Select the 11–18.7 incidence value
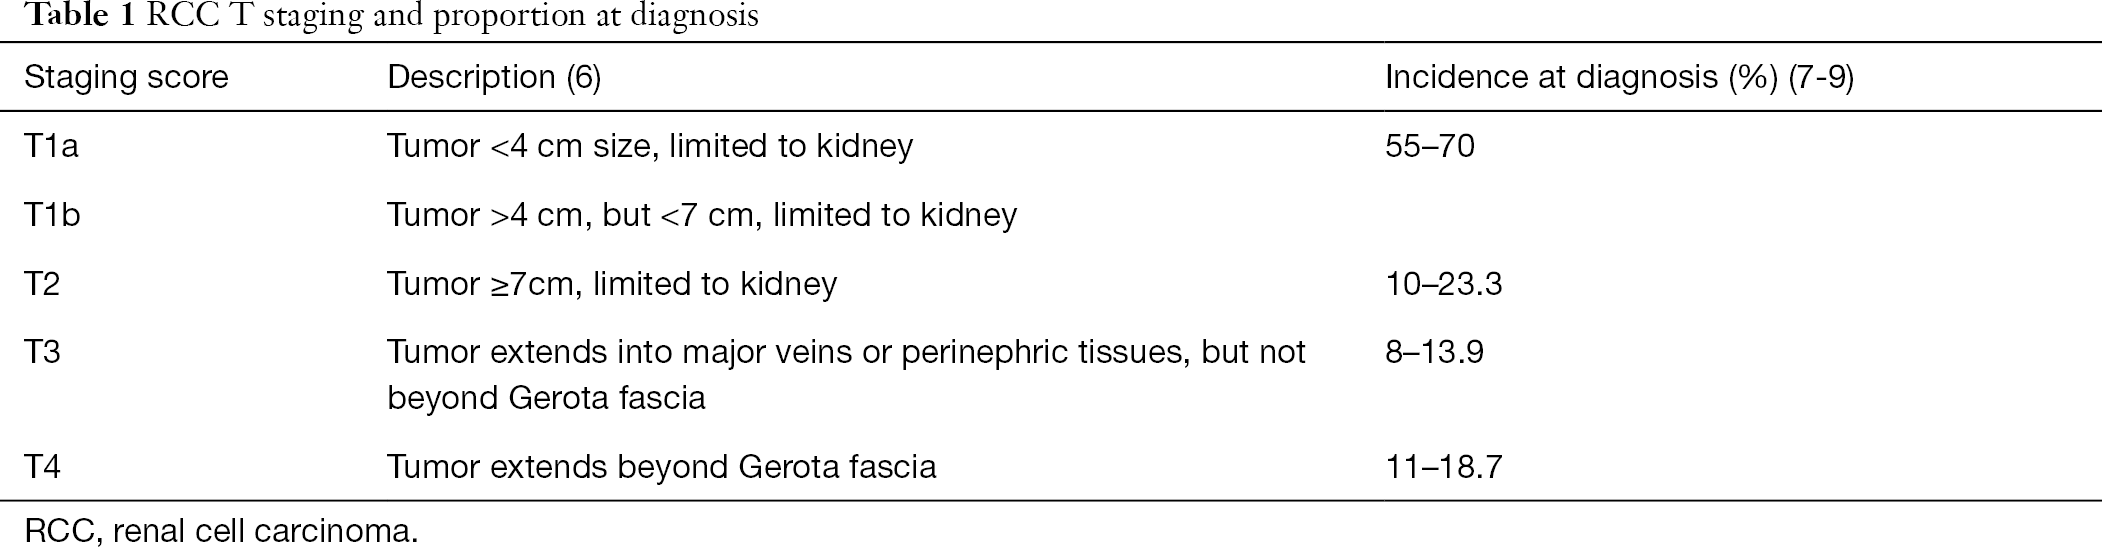Screen dimensions: 2102x547 pos(1443,466)
